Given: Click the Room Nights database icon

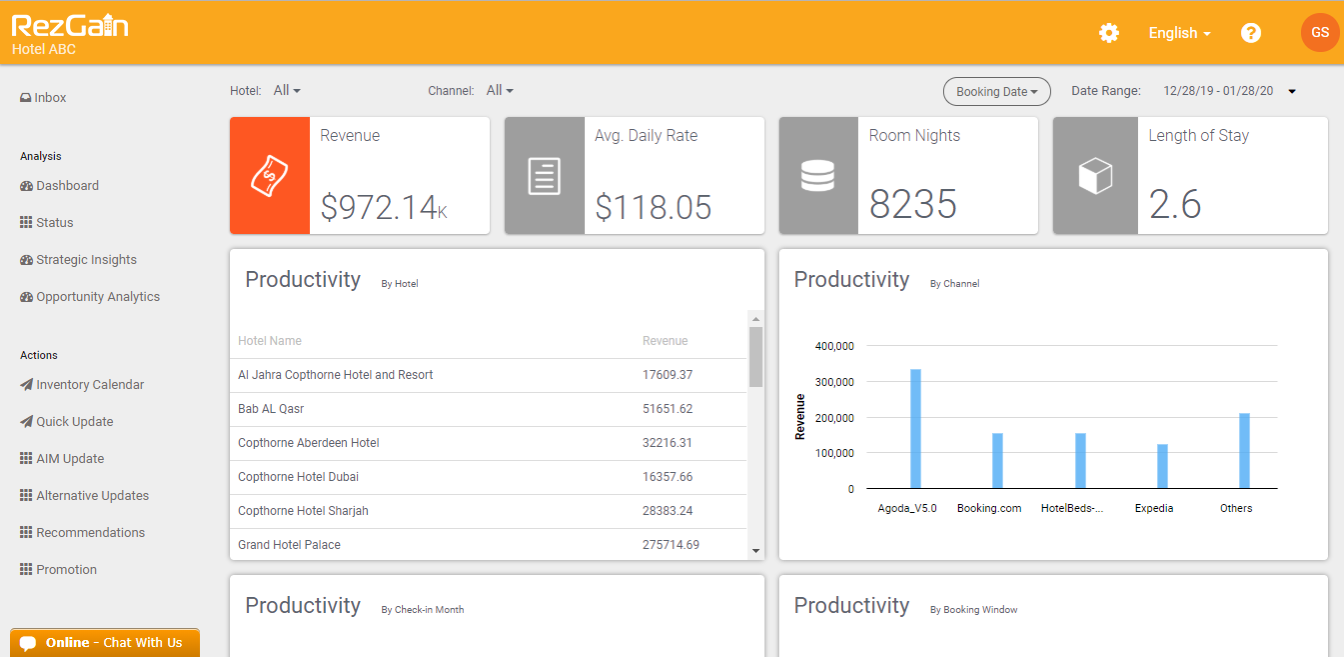Looking at the screenshot, I should point(818,176).
